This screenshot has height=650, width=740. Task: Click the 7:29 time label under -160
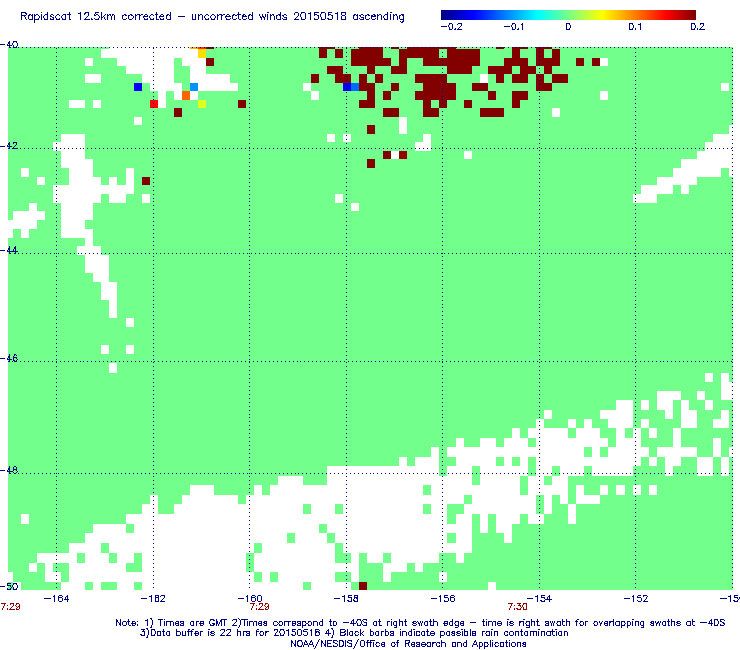coord(259,607)
